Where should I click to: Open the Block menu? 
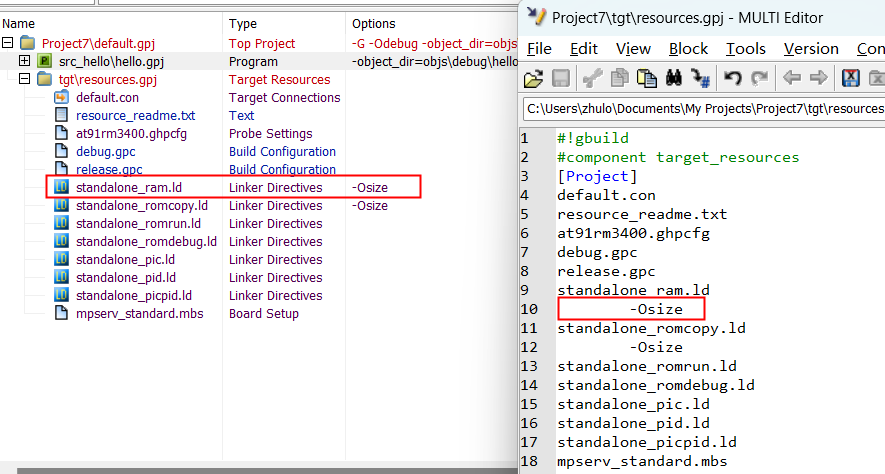tap(688, 48)
